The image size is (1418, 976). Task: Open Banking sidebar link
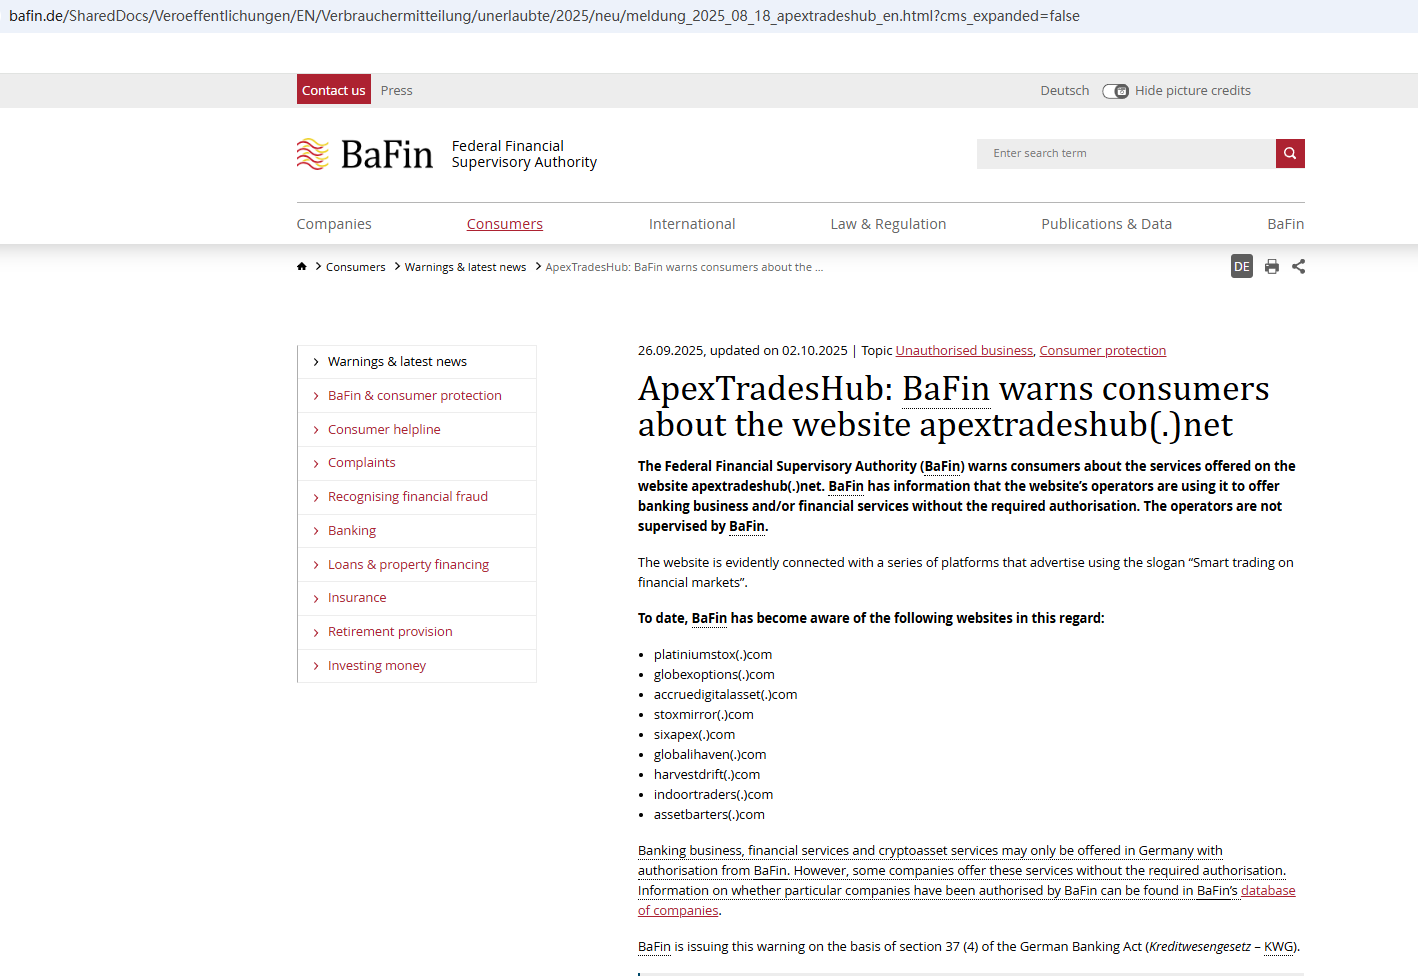click(352, 531)
